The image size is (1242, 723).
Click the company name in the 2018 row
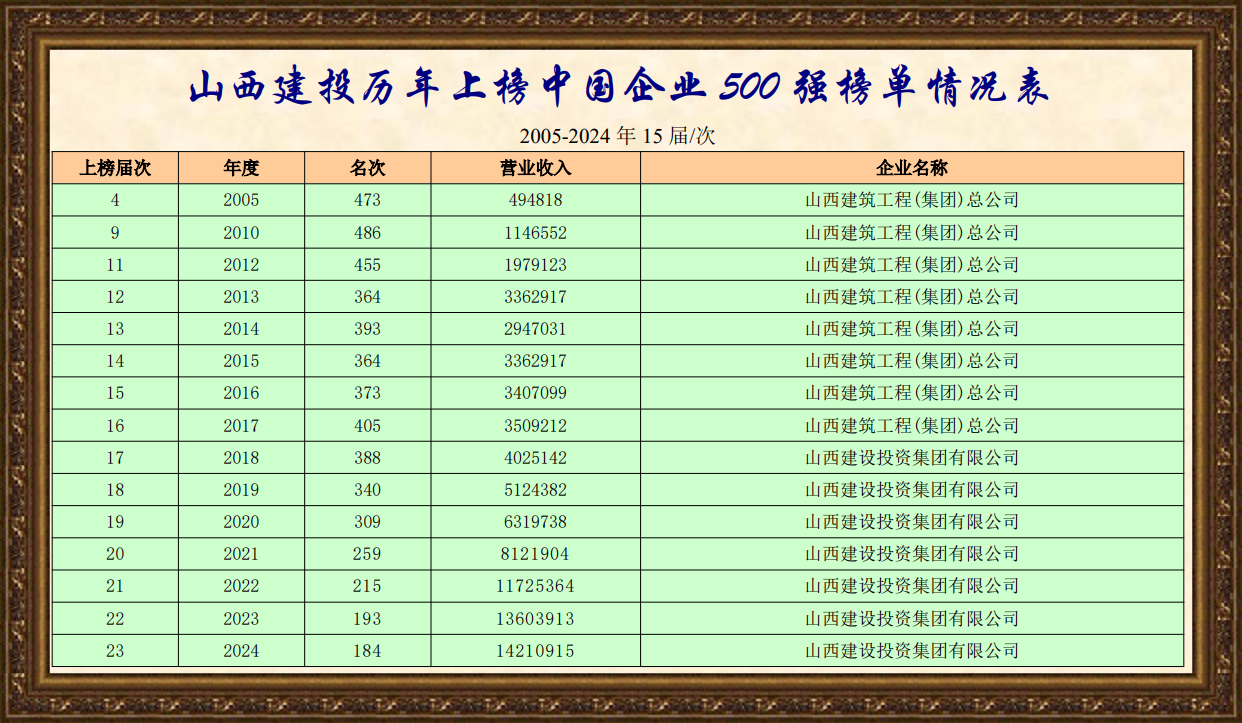pyautogui.click(x=911, y=458)
